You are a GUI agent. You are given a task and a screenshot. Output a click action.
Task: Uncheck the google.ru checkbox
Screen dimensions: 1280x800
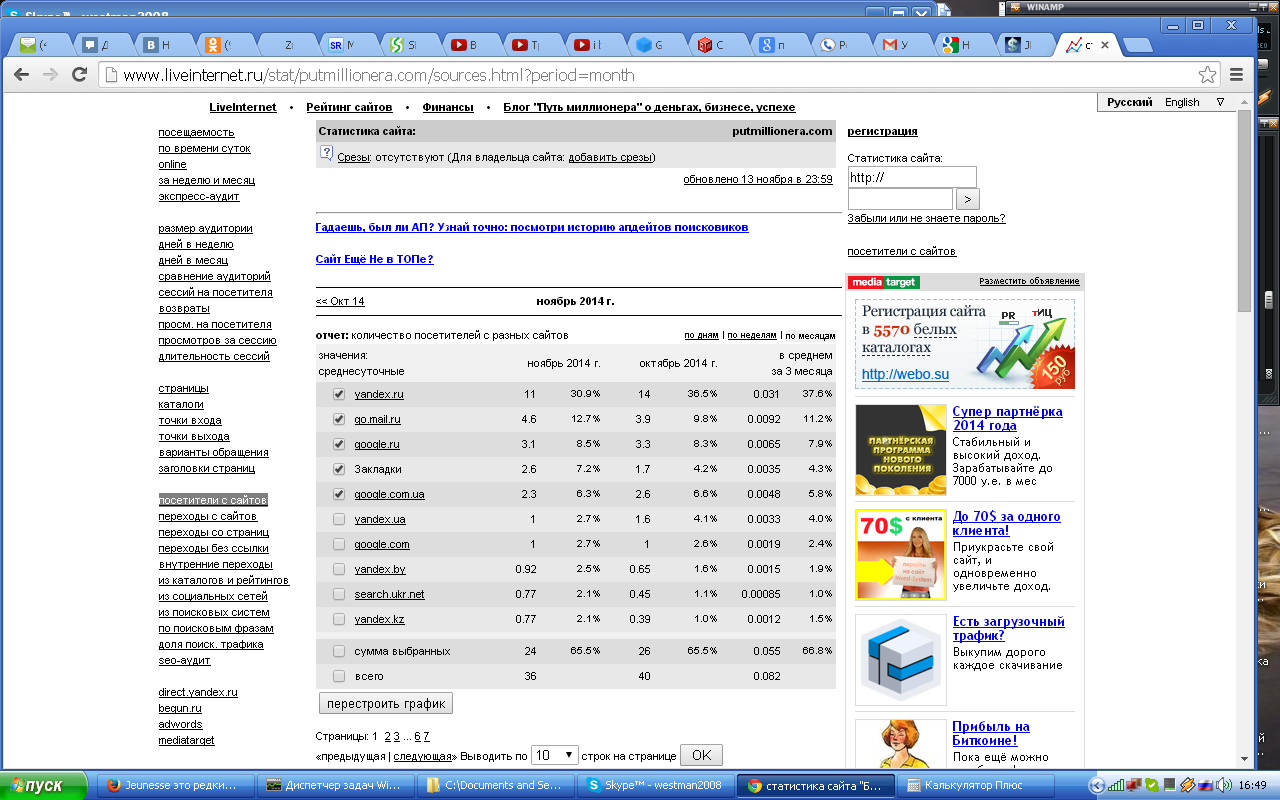pos(339,444)
